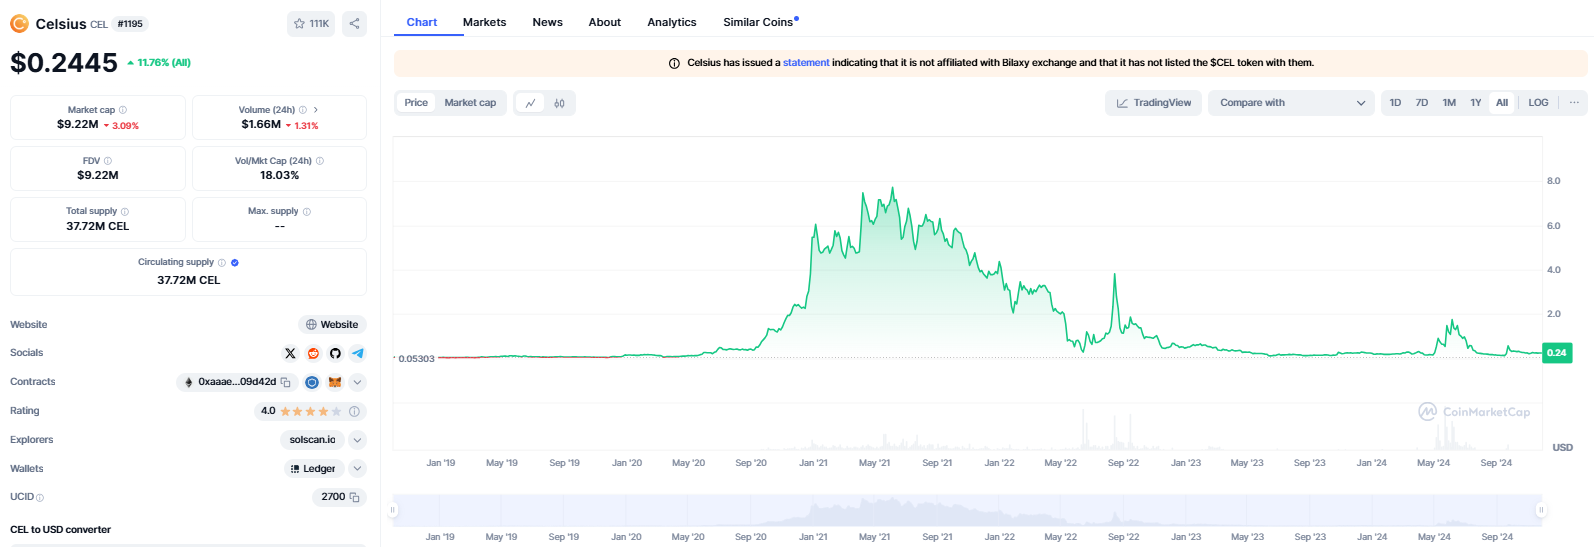Open the solscan.io explorer link
Screen dimensions: 1594x547
pos(313,440)
